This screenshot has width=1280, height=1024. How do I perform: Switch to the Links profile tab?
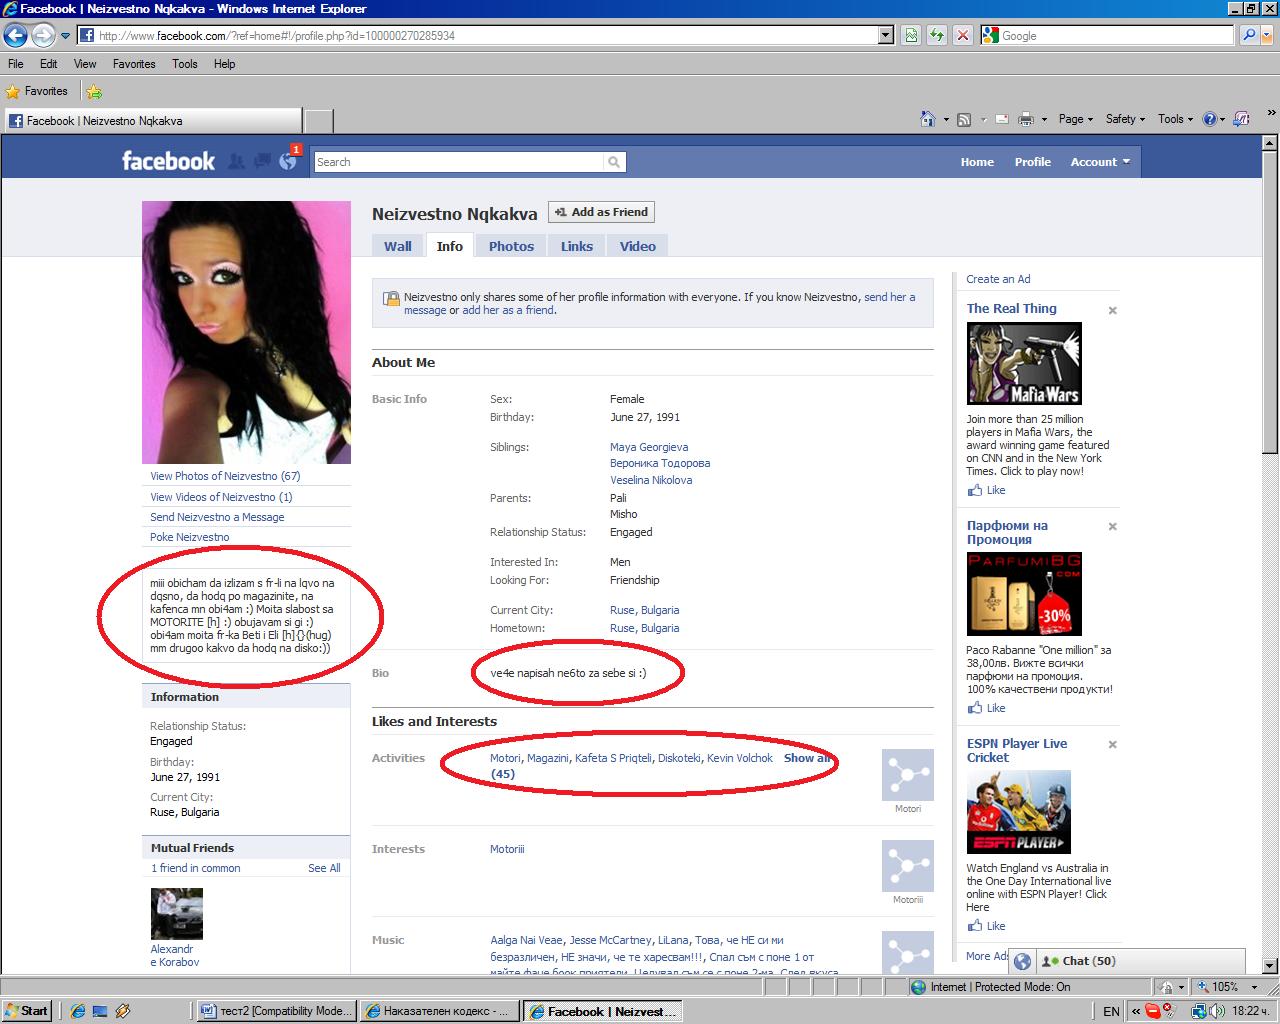[x=577, y=246]
